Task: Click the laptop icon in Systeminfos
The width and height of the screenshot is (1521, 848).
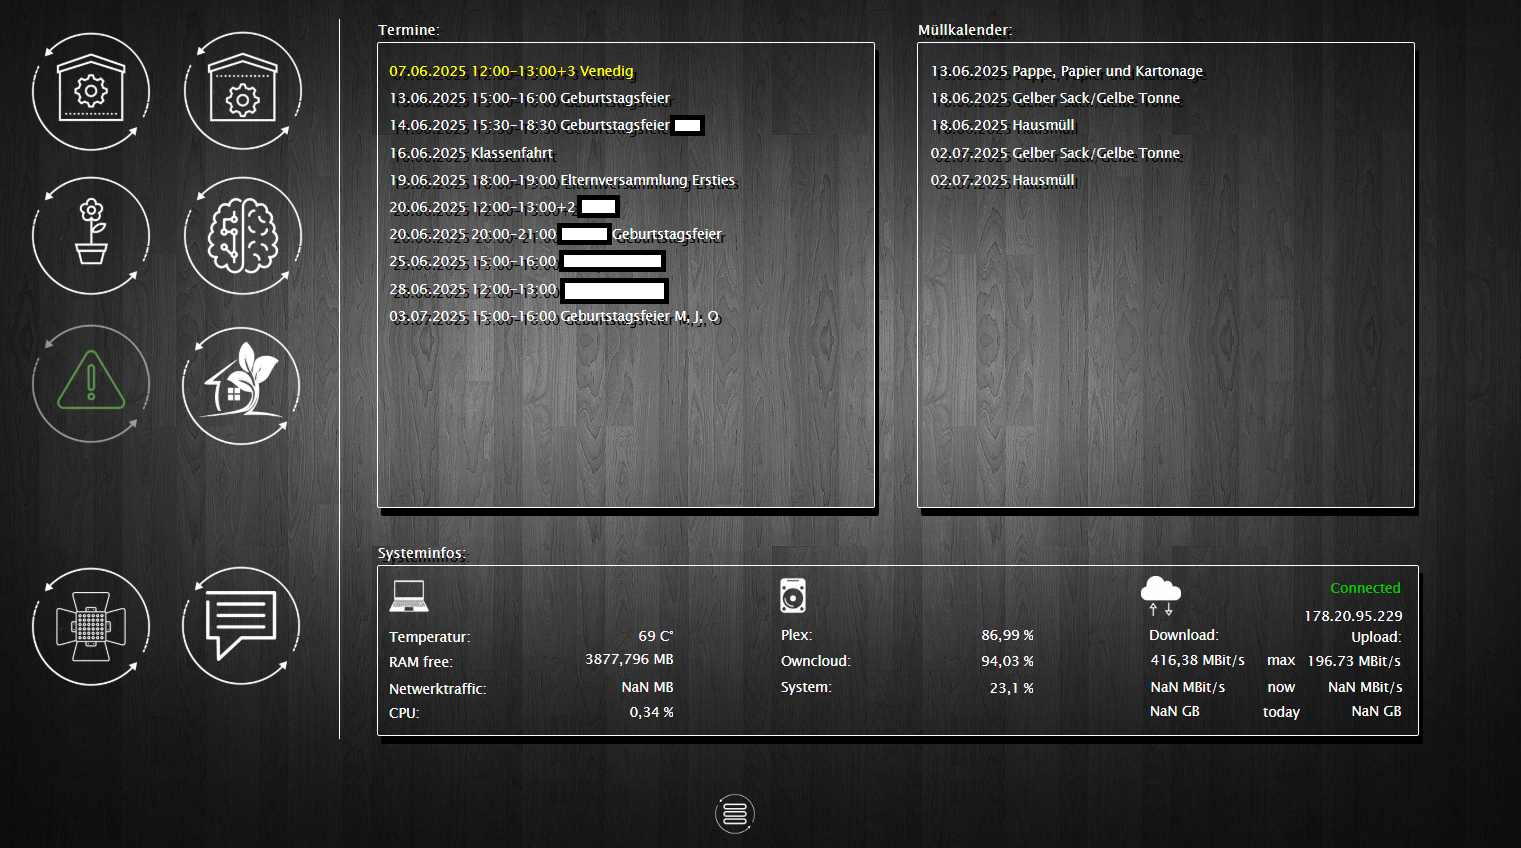Action: [x=409, y=596]
